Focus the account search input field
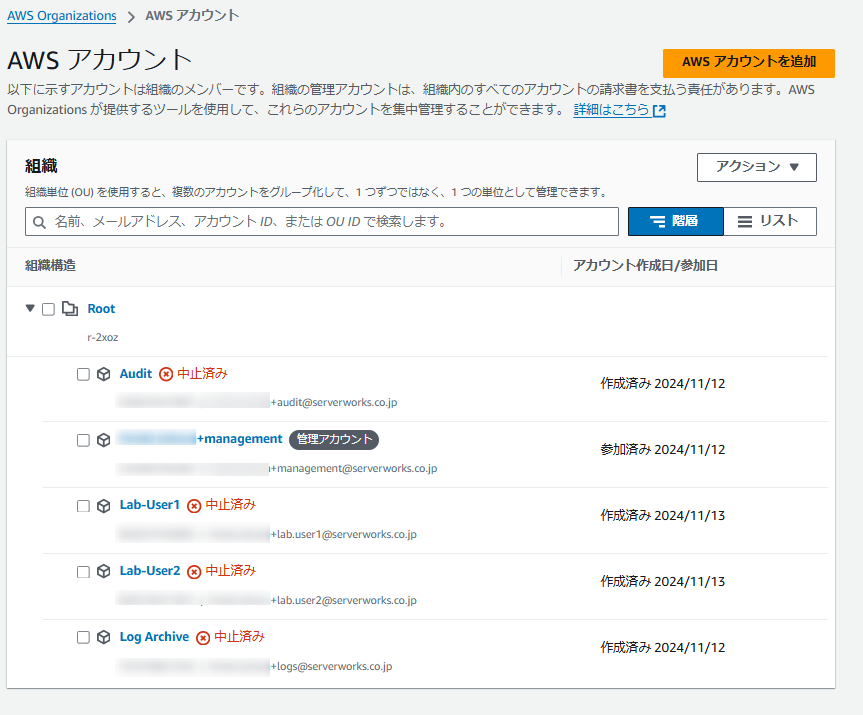Image resolution: width=863 pixels, height=715 pixels. (x=321, y=221)
